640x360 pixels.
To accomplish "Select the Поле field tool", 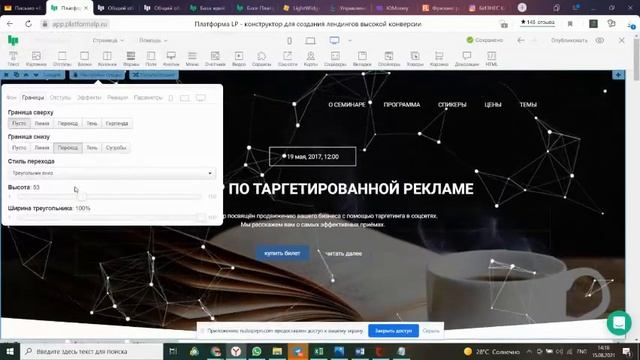I will [151, 59].
